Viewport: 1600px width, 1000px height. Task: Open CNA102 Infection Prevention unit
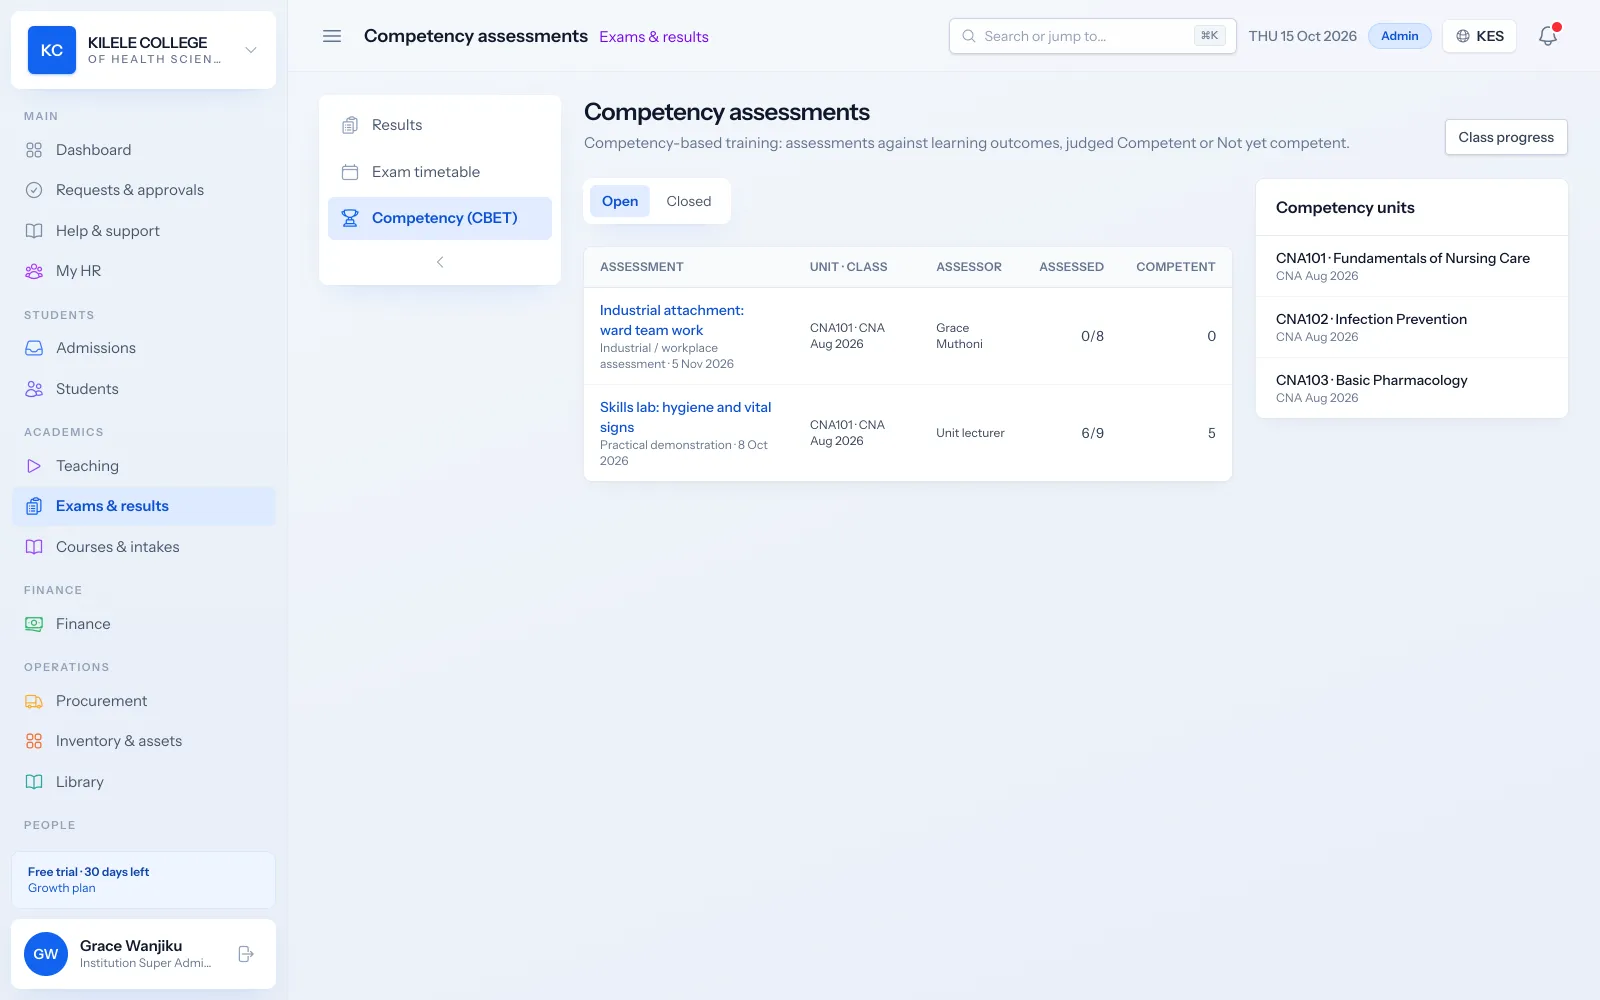[1412, 327]
